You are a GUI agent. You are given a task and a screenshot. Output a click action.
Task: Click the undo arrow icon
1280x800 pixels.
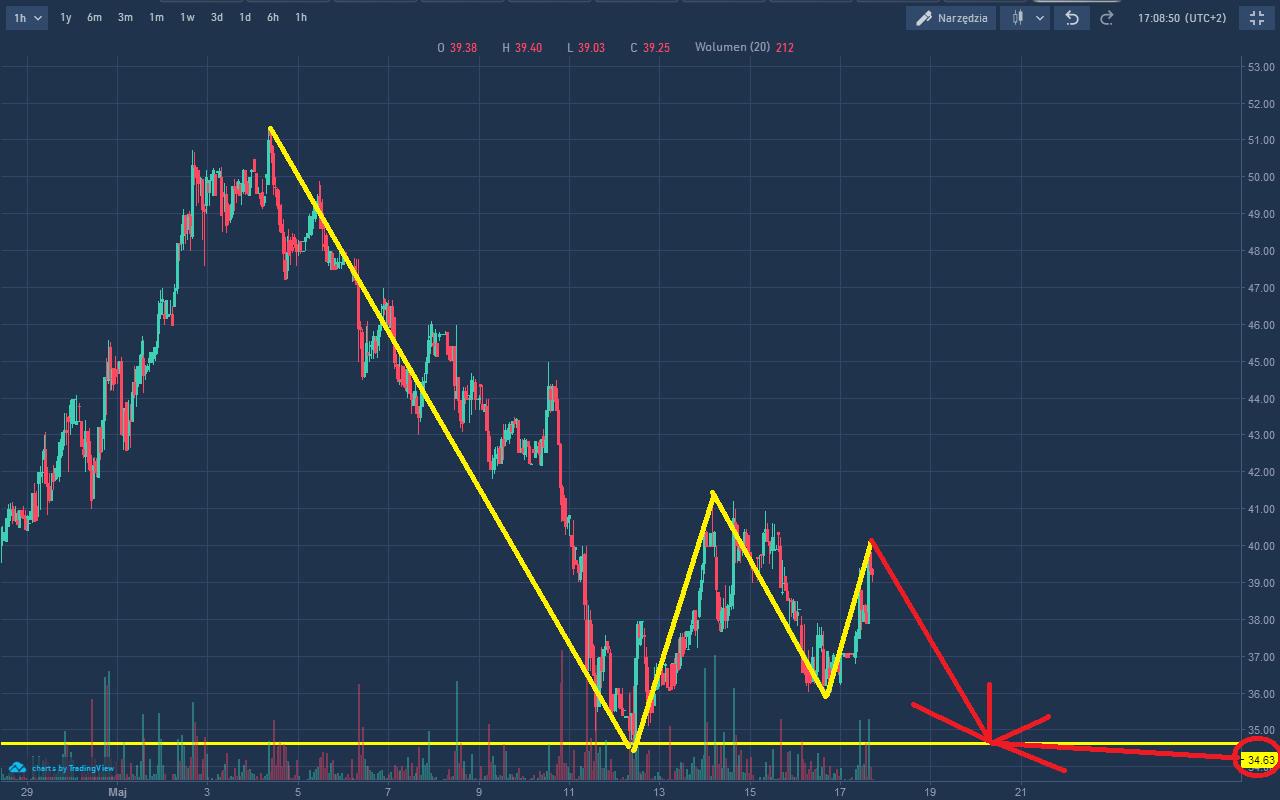(x=1072, y=17)
